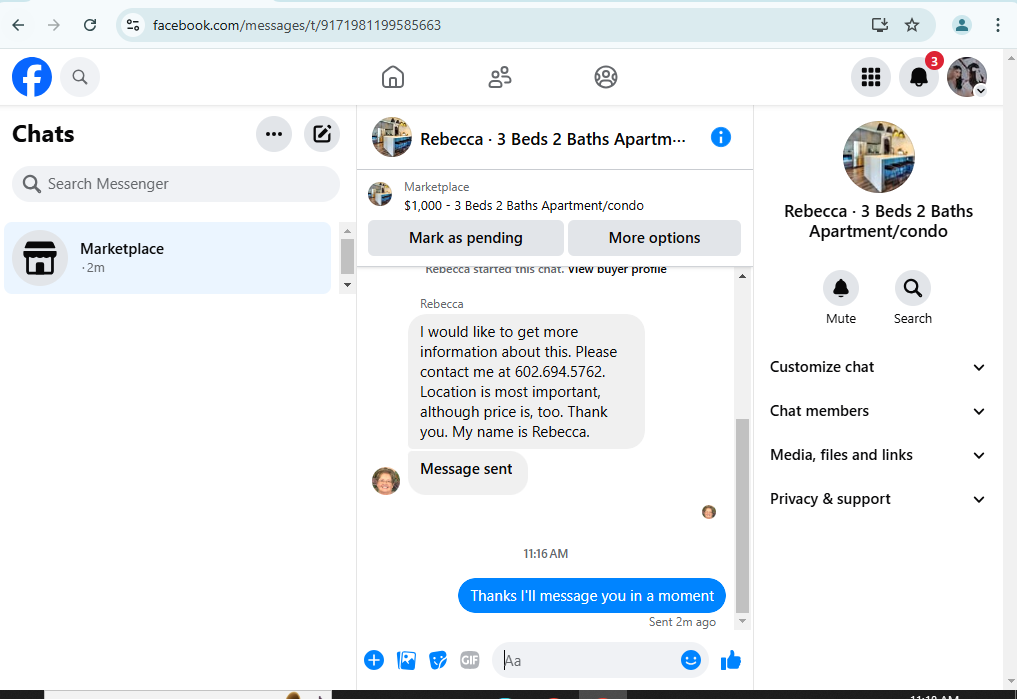
Task: Go back with browser back arrow
Action: click(x=18, y=25)
